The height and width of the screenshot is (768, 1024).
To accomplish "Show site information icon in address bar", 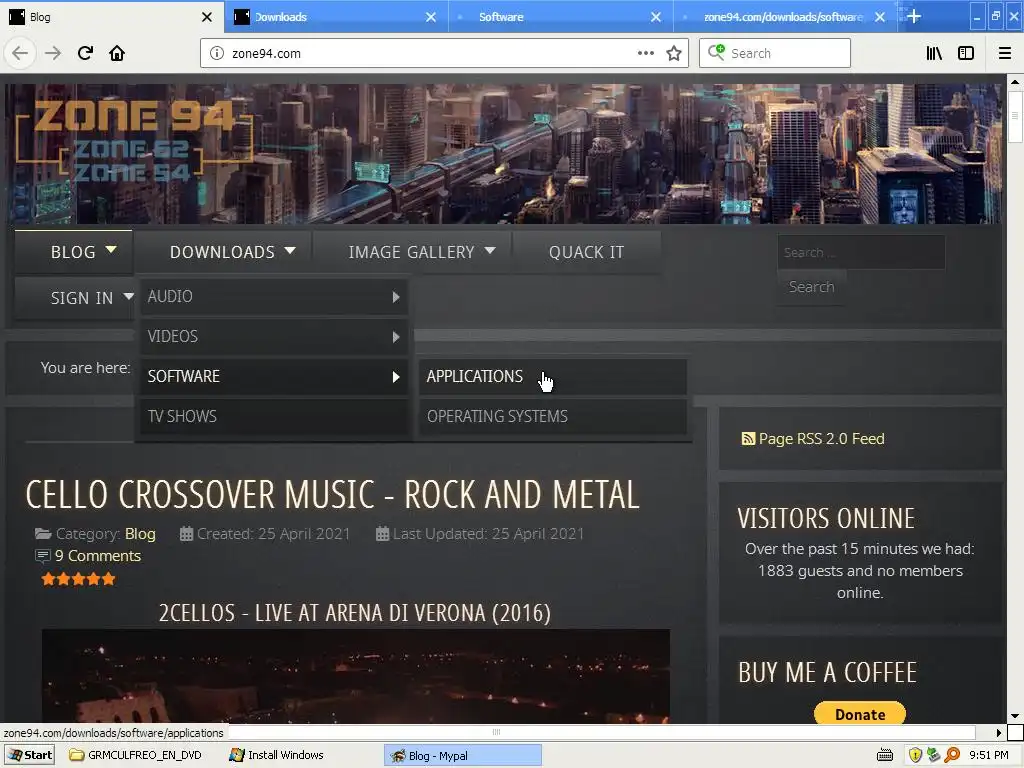I will [x=217, y=54].
